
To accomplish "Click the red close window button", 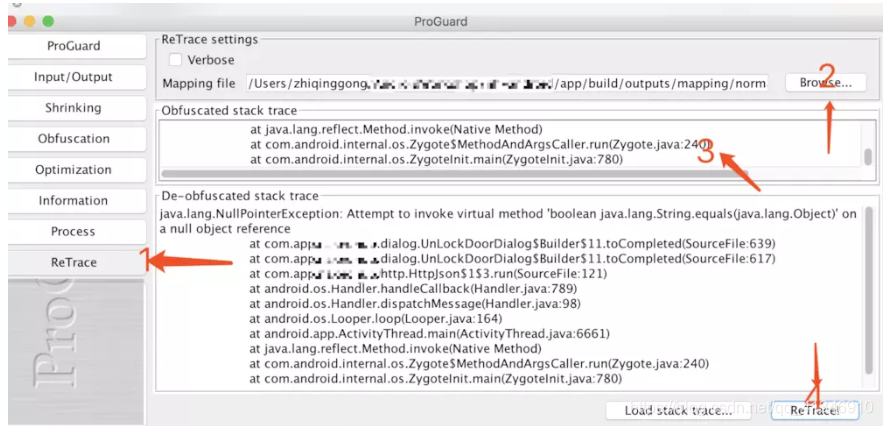I will (x=11, y=21).
